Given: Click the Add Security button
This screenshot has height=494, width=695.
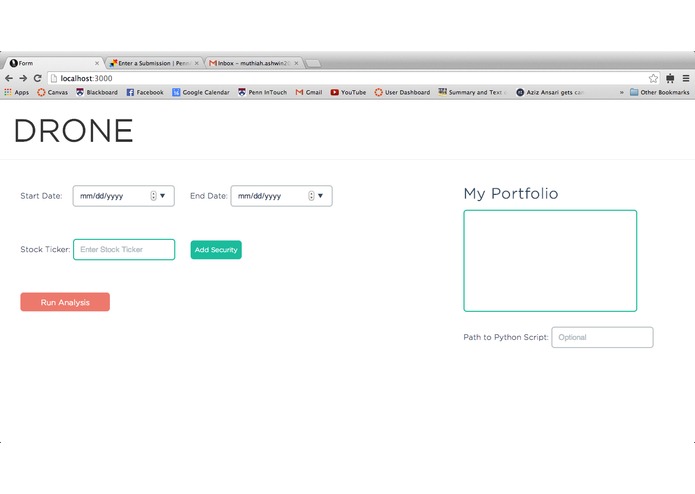Looking at the screenshot, I should (216, 250).
